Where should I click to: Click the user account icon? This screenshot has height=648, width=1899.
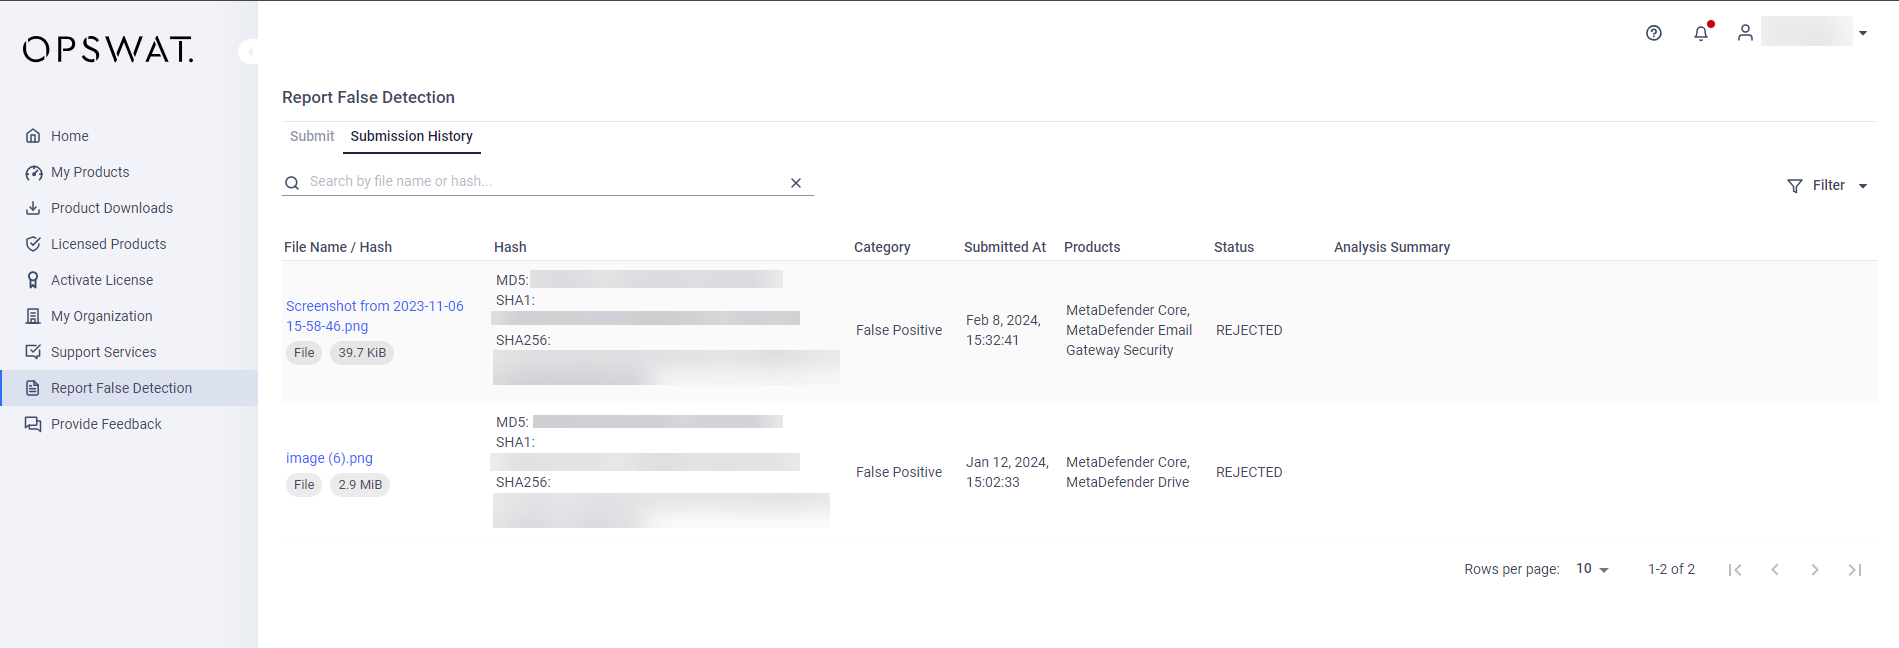tap(1745, 33)
